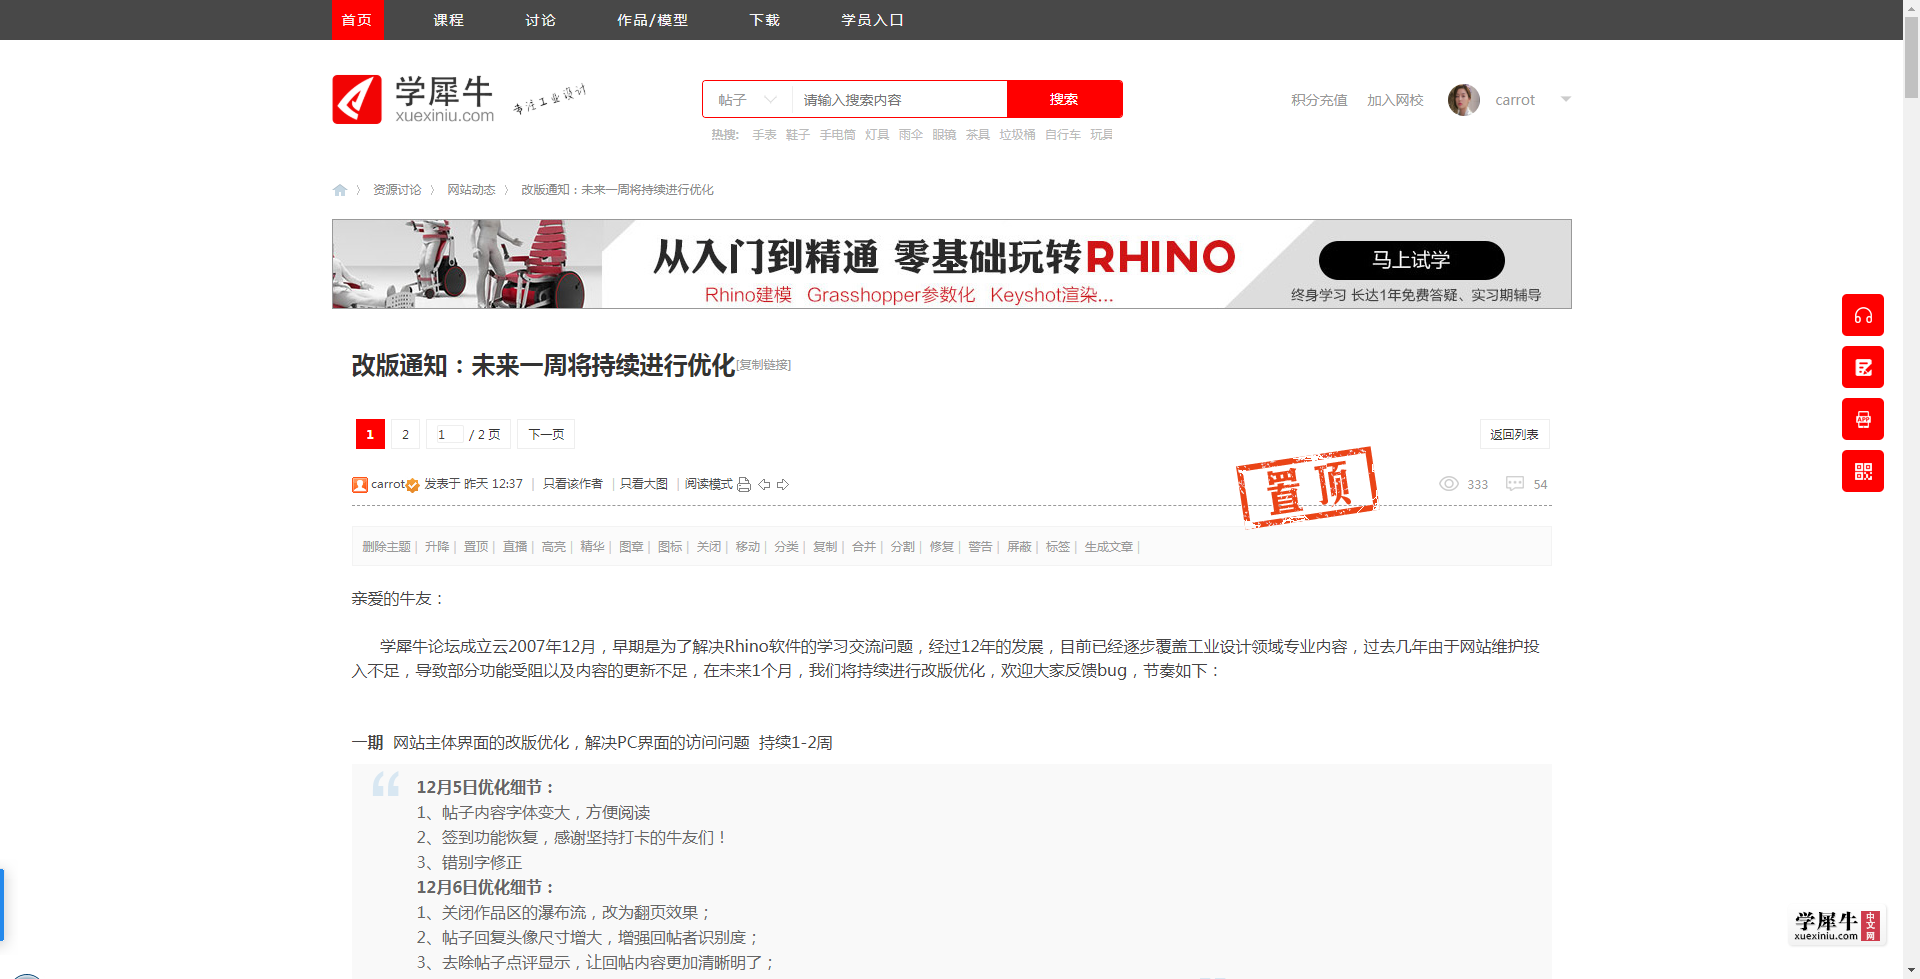Viewport: 1920px width, 979px height.
Task: Click the 资源讨论 breadcrumb
Action: [x=397, y=190]
